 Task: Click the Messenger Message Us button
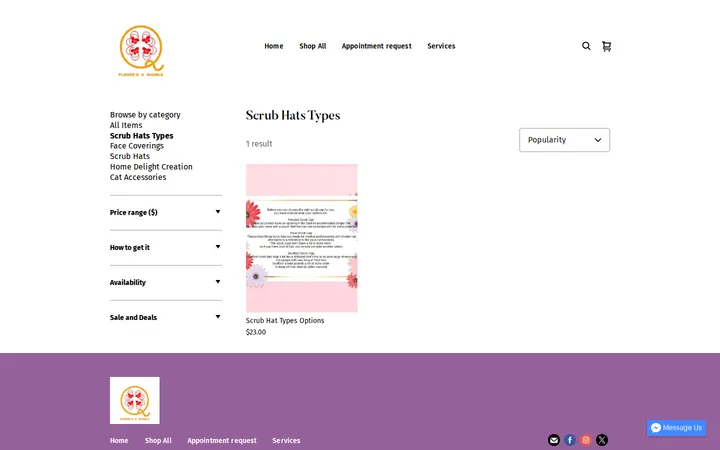[676, 428]
